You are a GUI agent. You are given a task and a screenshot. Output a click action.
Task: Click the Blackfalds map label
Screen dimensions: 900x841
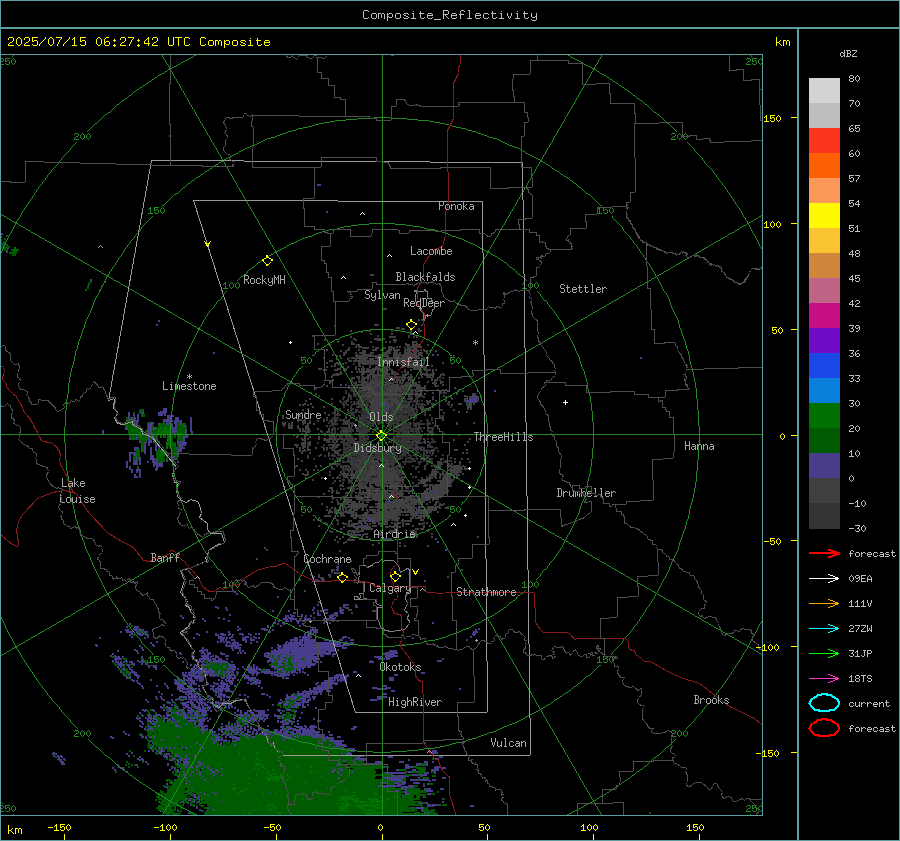425,277
